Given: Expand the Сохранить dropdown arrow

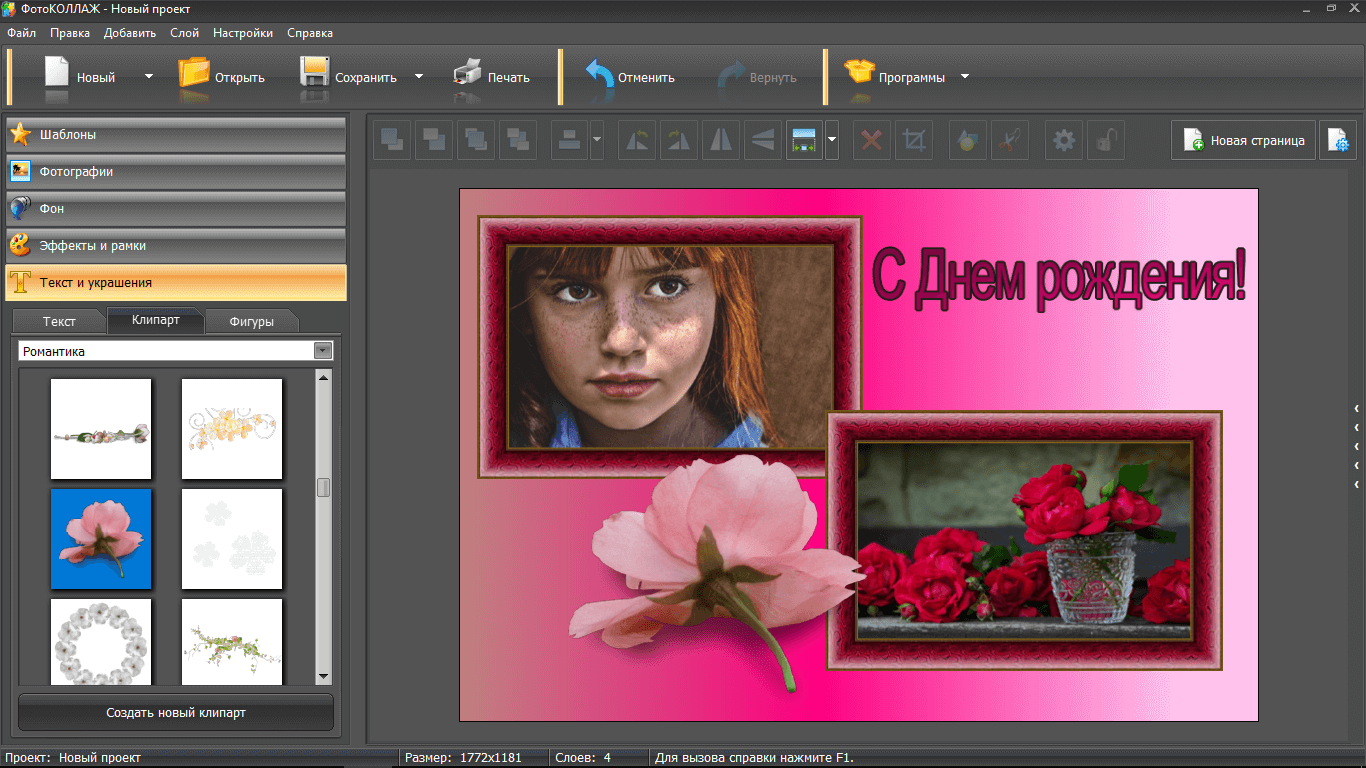Looking at the screenshot, I should [419, 76].
